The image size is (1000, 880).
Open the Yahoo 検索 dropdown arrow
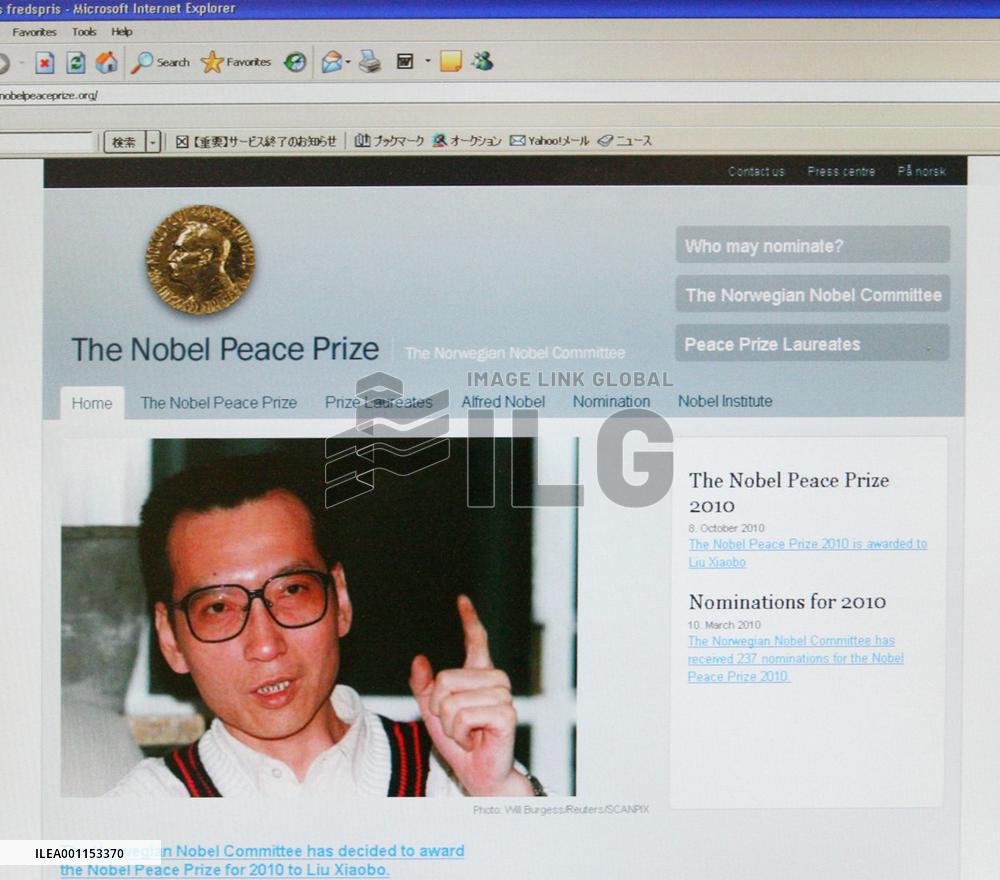click(x=152, y=140)
